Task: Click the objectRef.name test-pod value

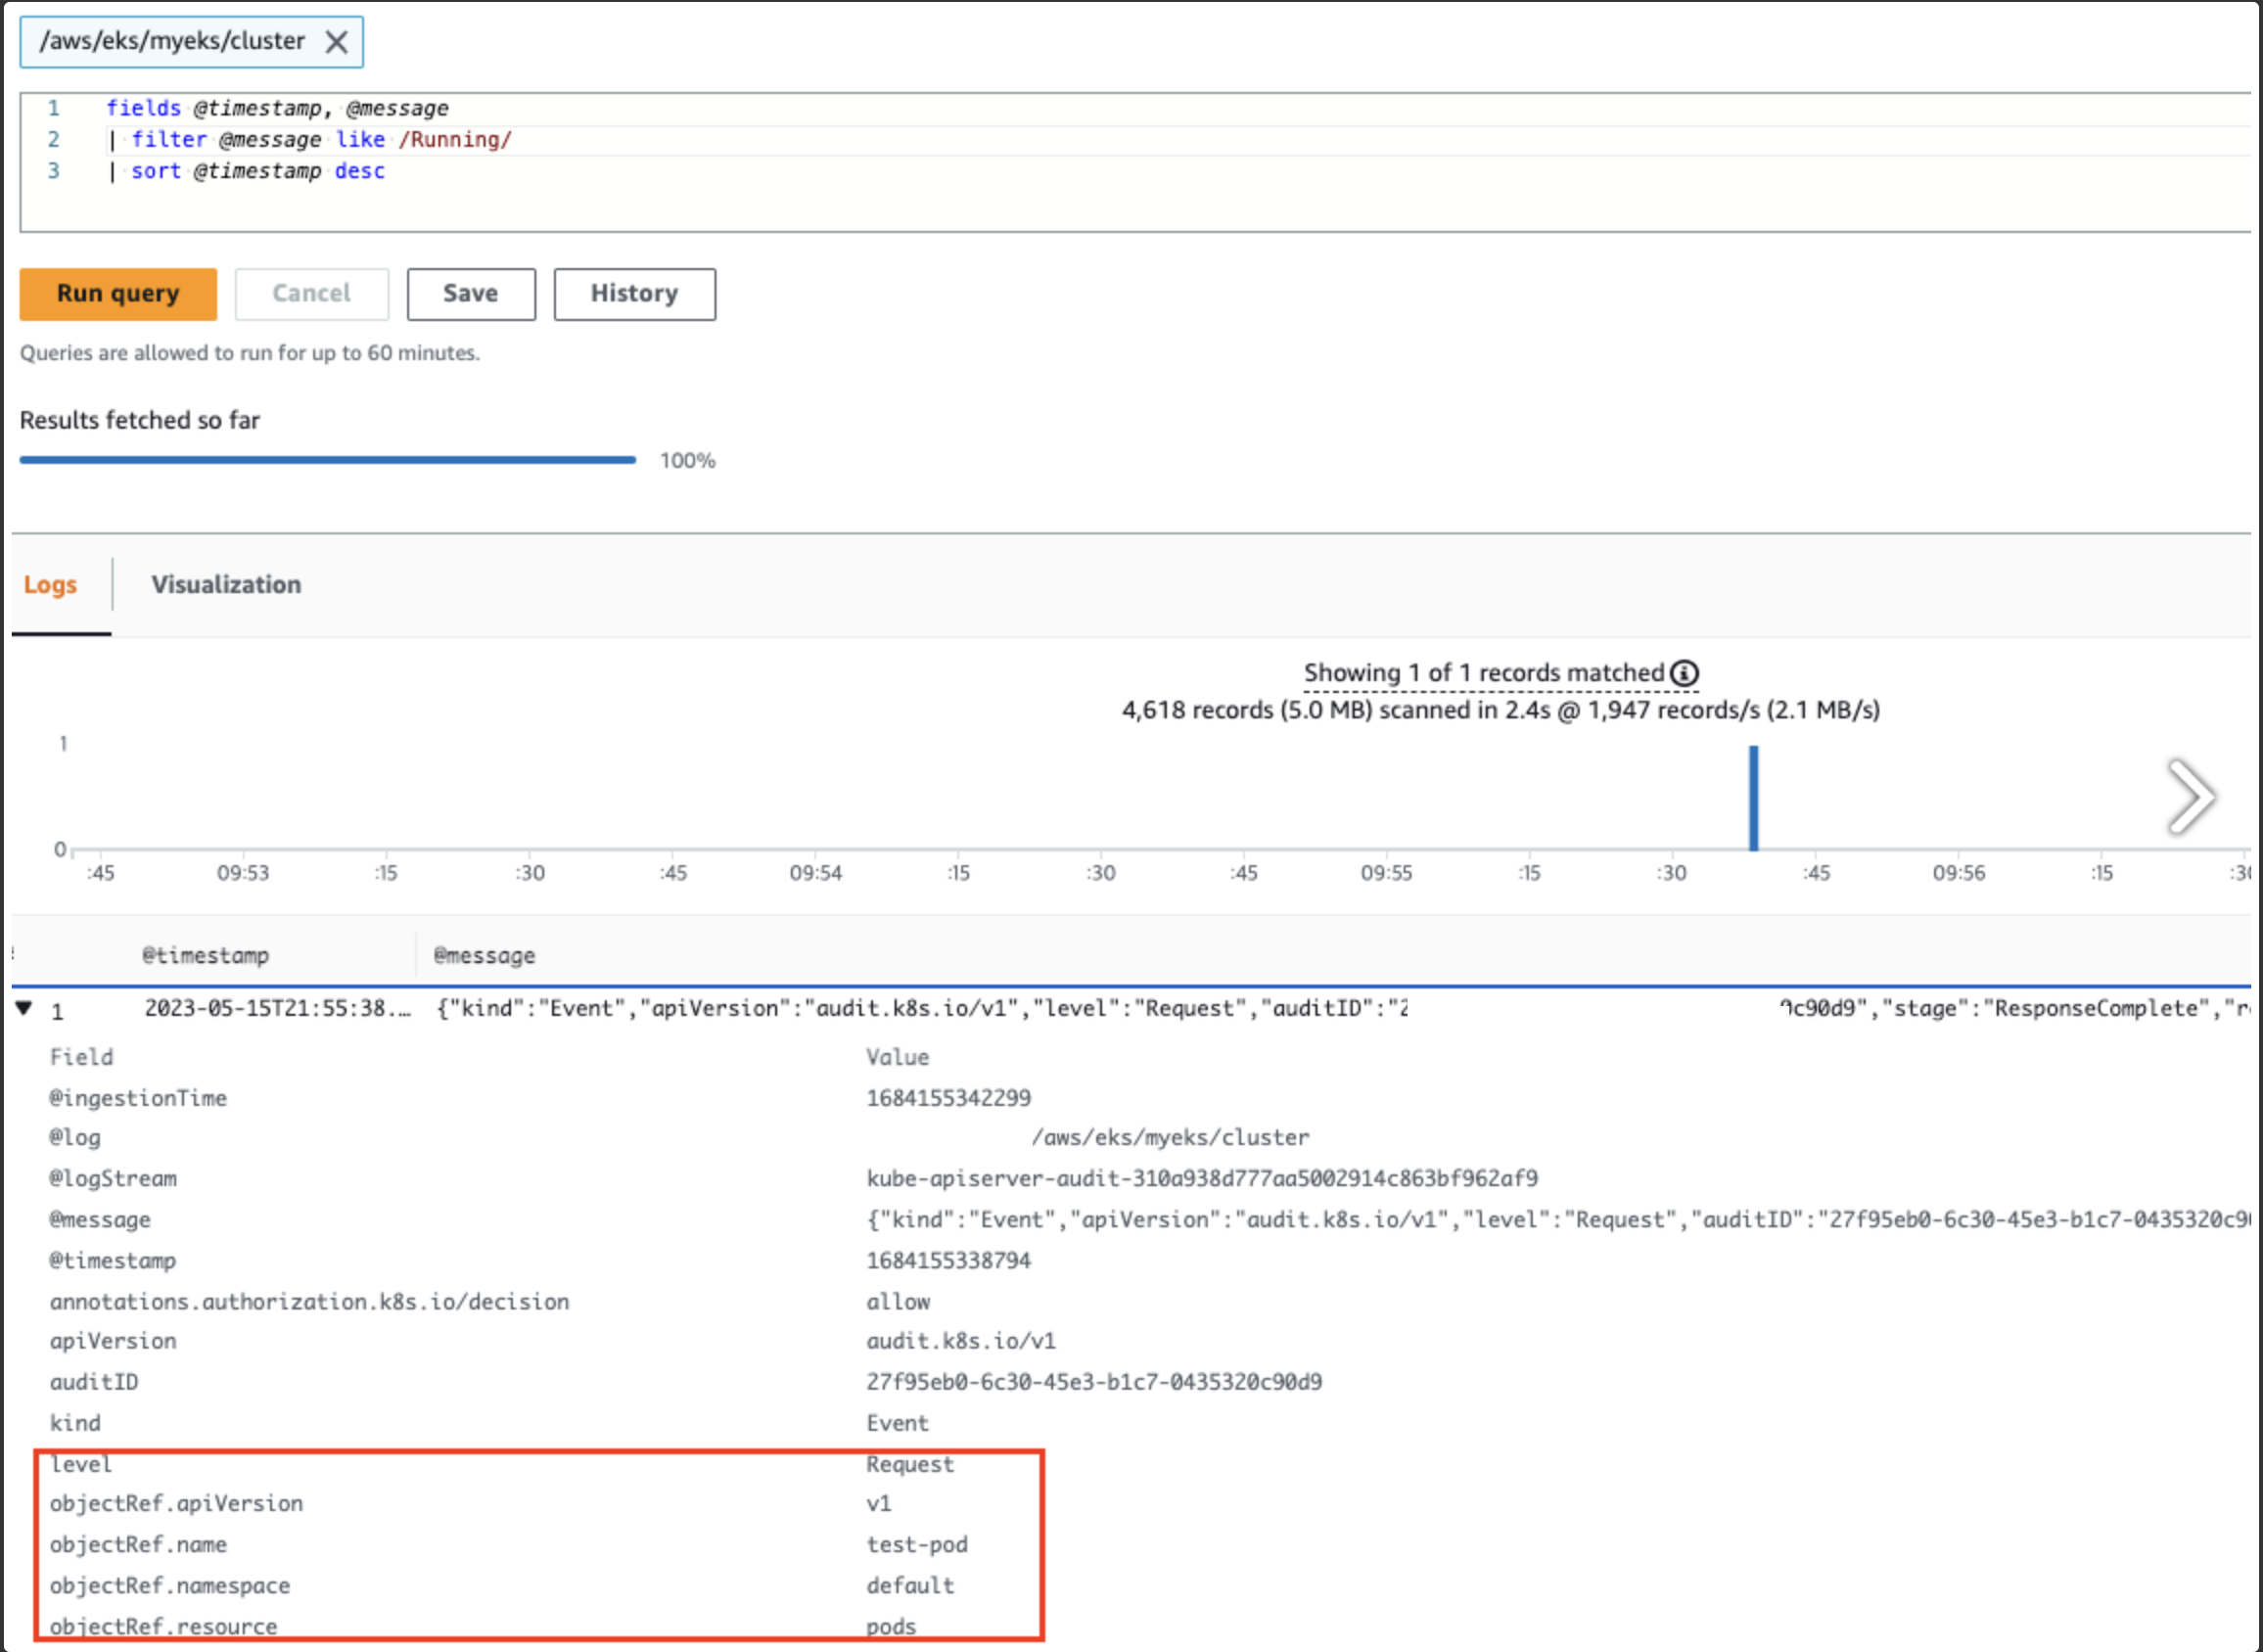Action: 916,1545
